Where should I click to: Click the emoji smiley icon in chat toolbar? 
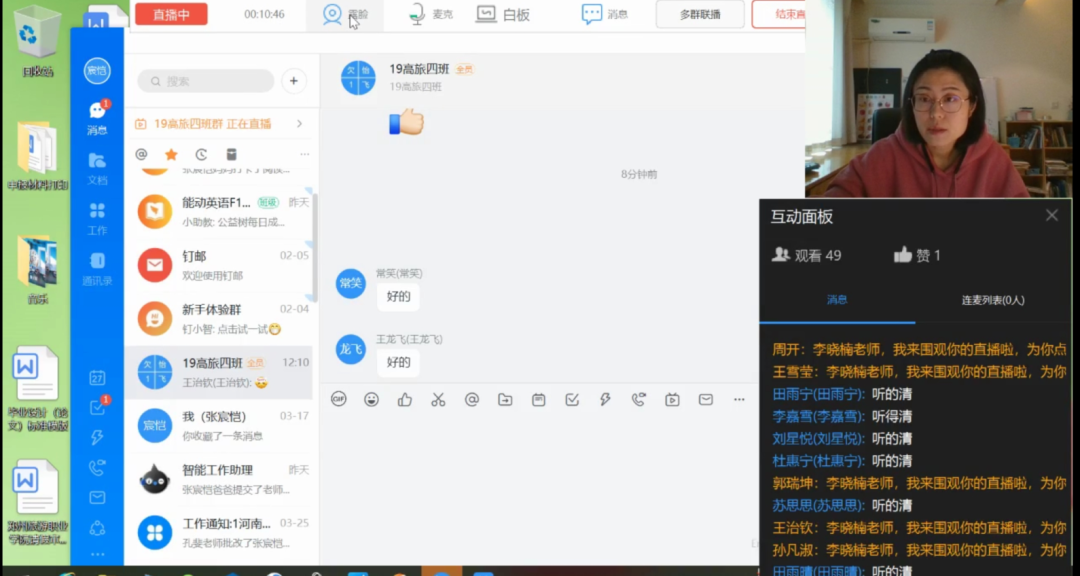pos(371,399)
